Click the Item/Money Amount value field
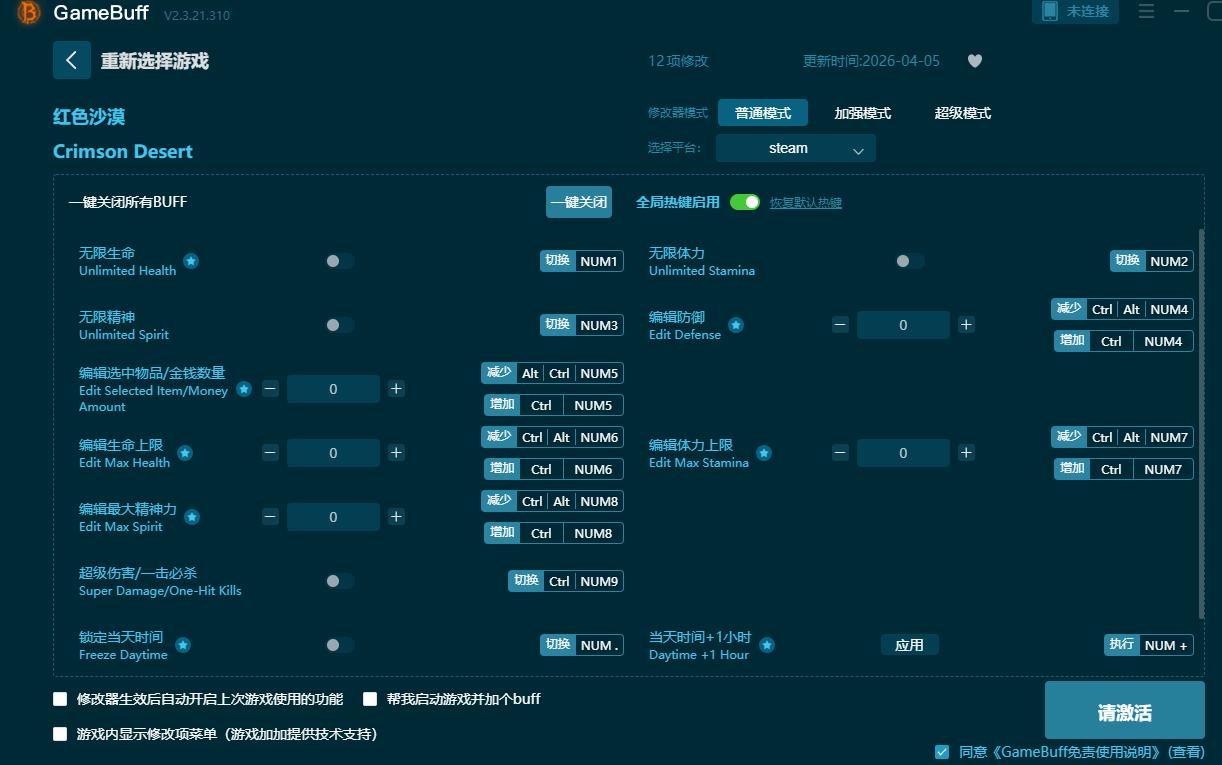Viewport: 1222px width, 765px height. pyautogui.click(x=333, y=389)
